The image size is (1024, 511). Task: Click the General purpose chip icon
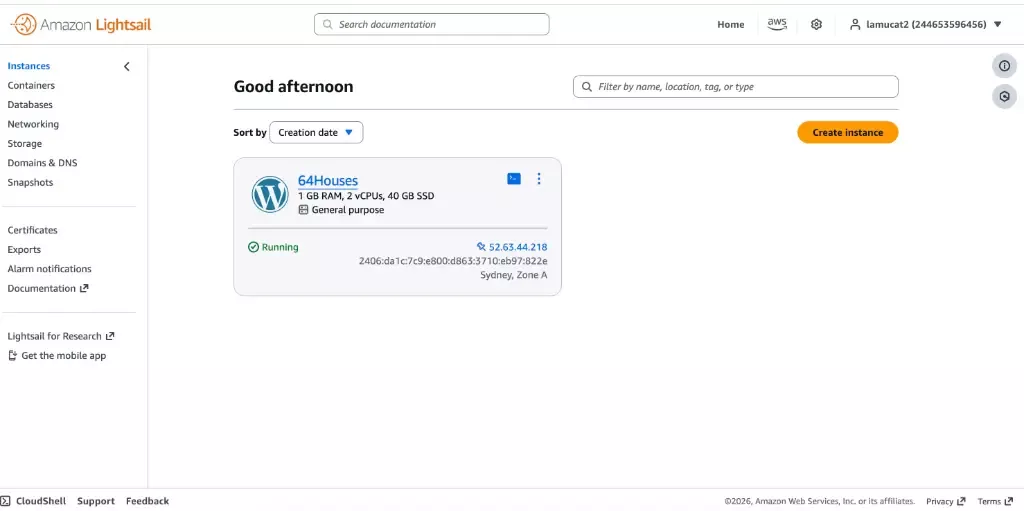pyautogui.click(x=303, y=210)
